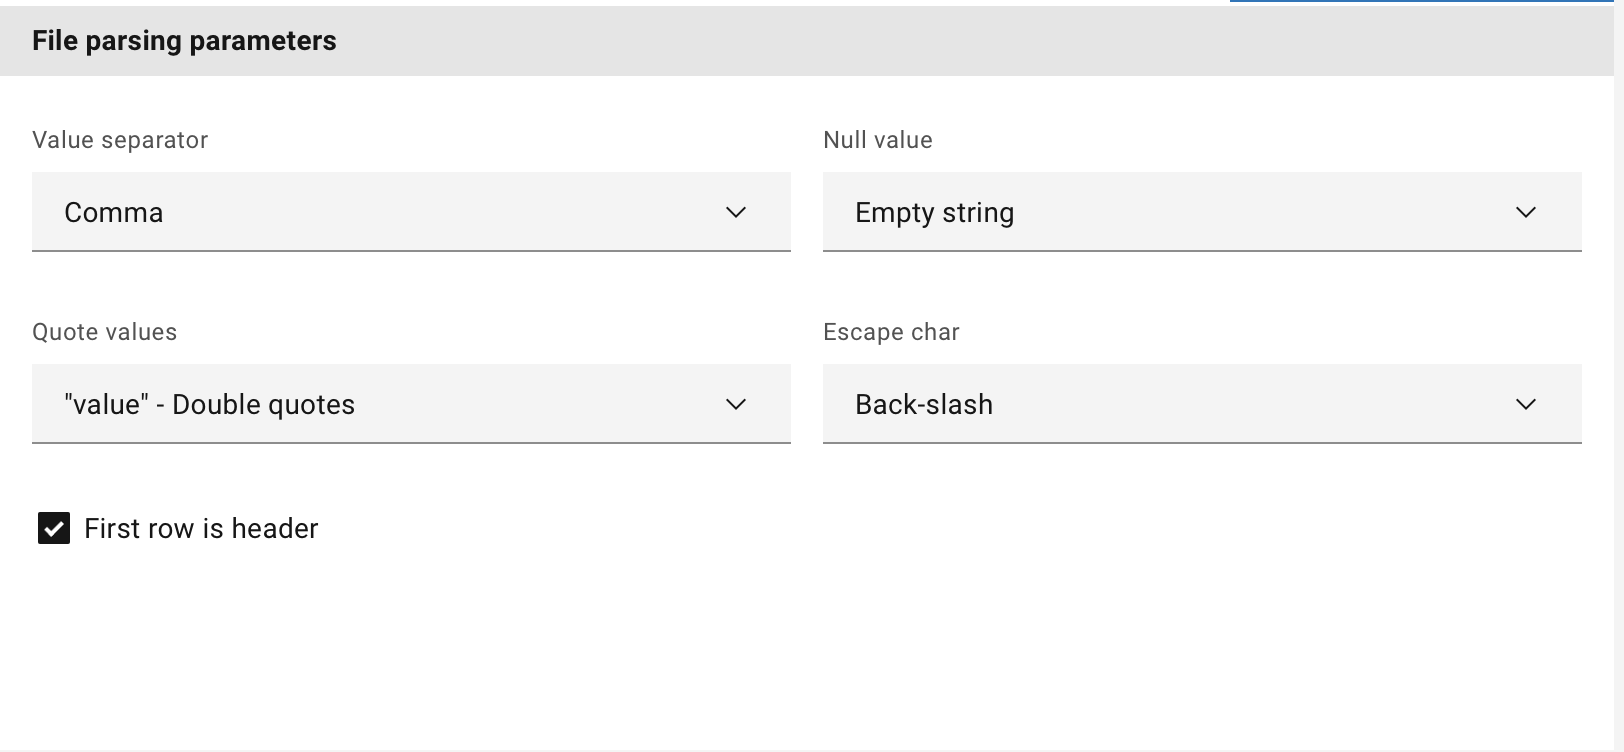Image resolution: width=1624 pixels, height=752 pixels.
Task: Click the "Back-slash" text value
Action: click(923, 404)
